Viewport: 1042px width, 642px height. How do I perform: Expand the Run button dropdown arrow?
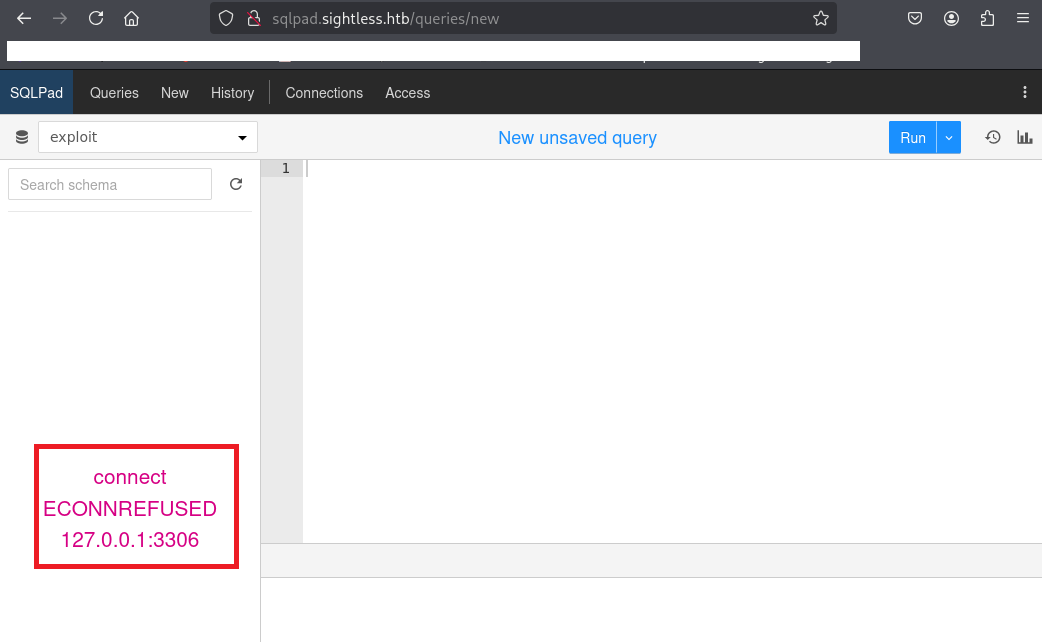click(x=949, y=138)
